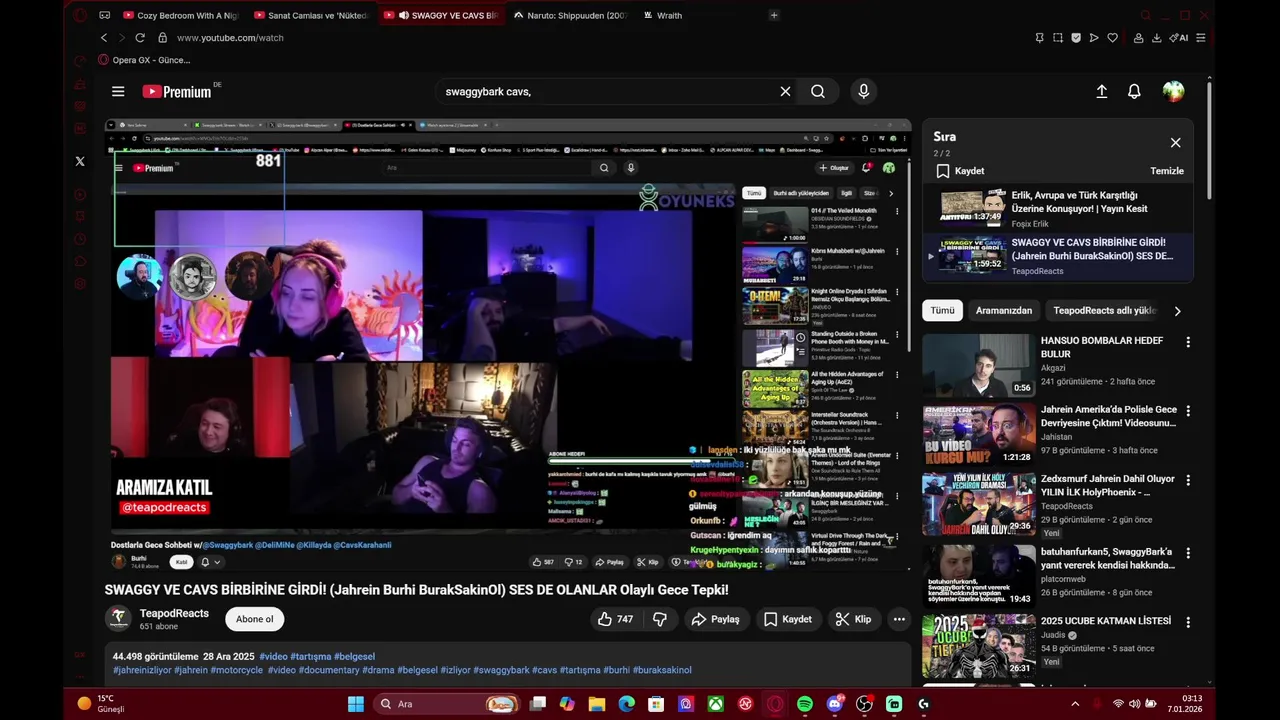The width and height of the screenshot is (1280, 720).
Task: Open the downloads icon in Opera toolbar
Action: 1157,38
